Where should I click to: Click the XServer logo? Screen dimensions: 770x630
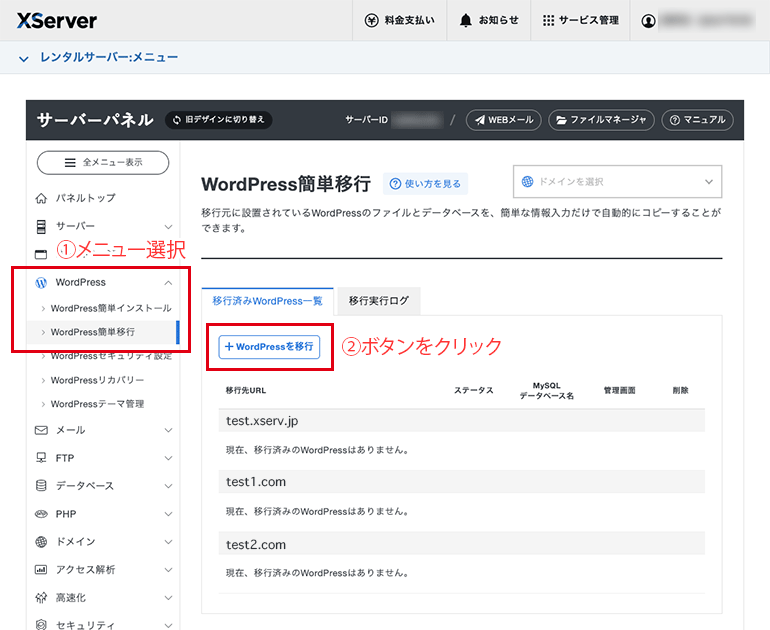pos(57,21)
